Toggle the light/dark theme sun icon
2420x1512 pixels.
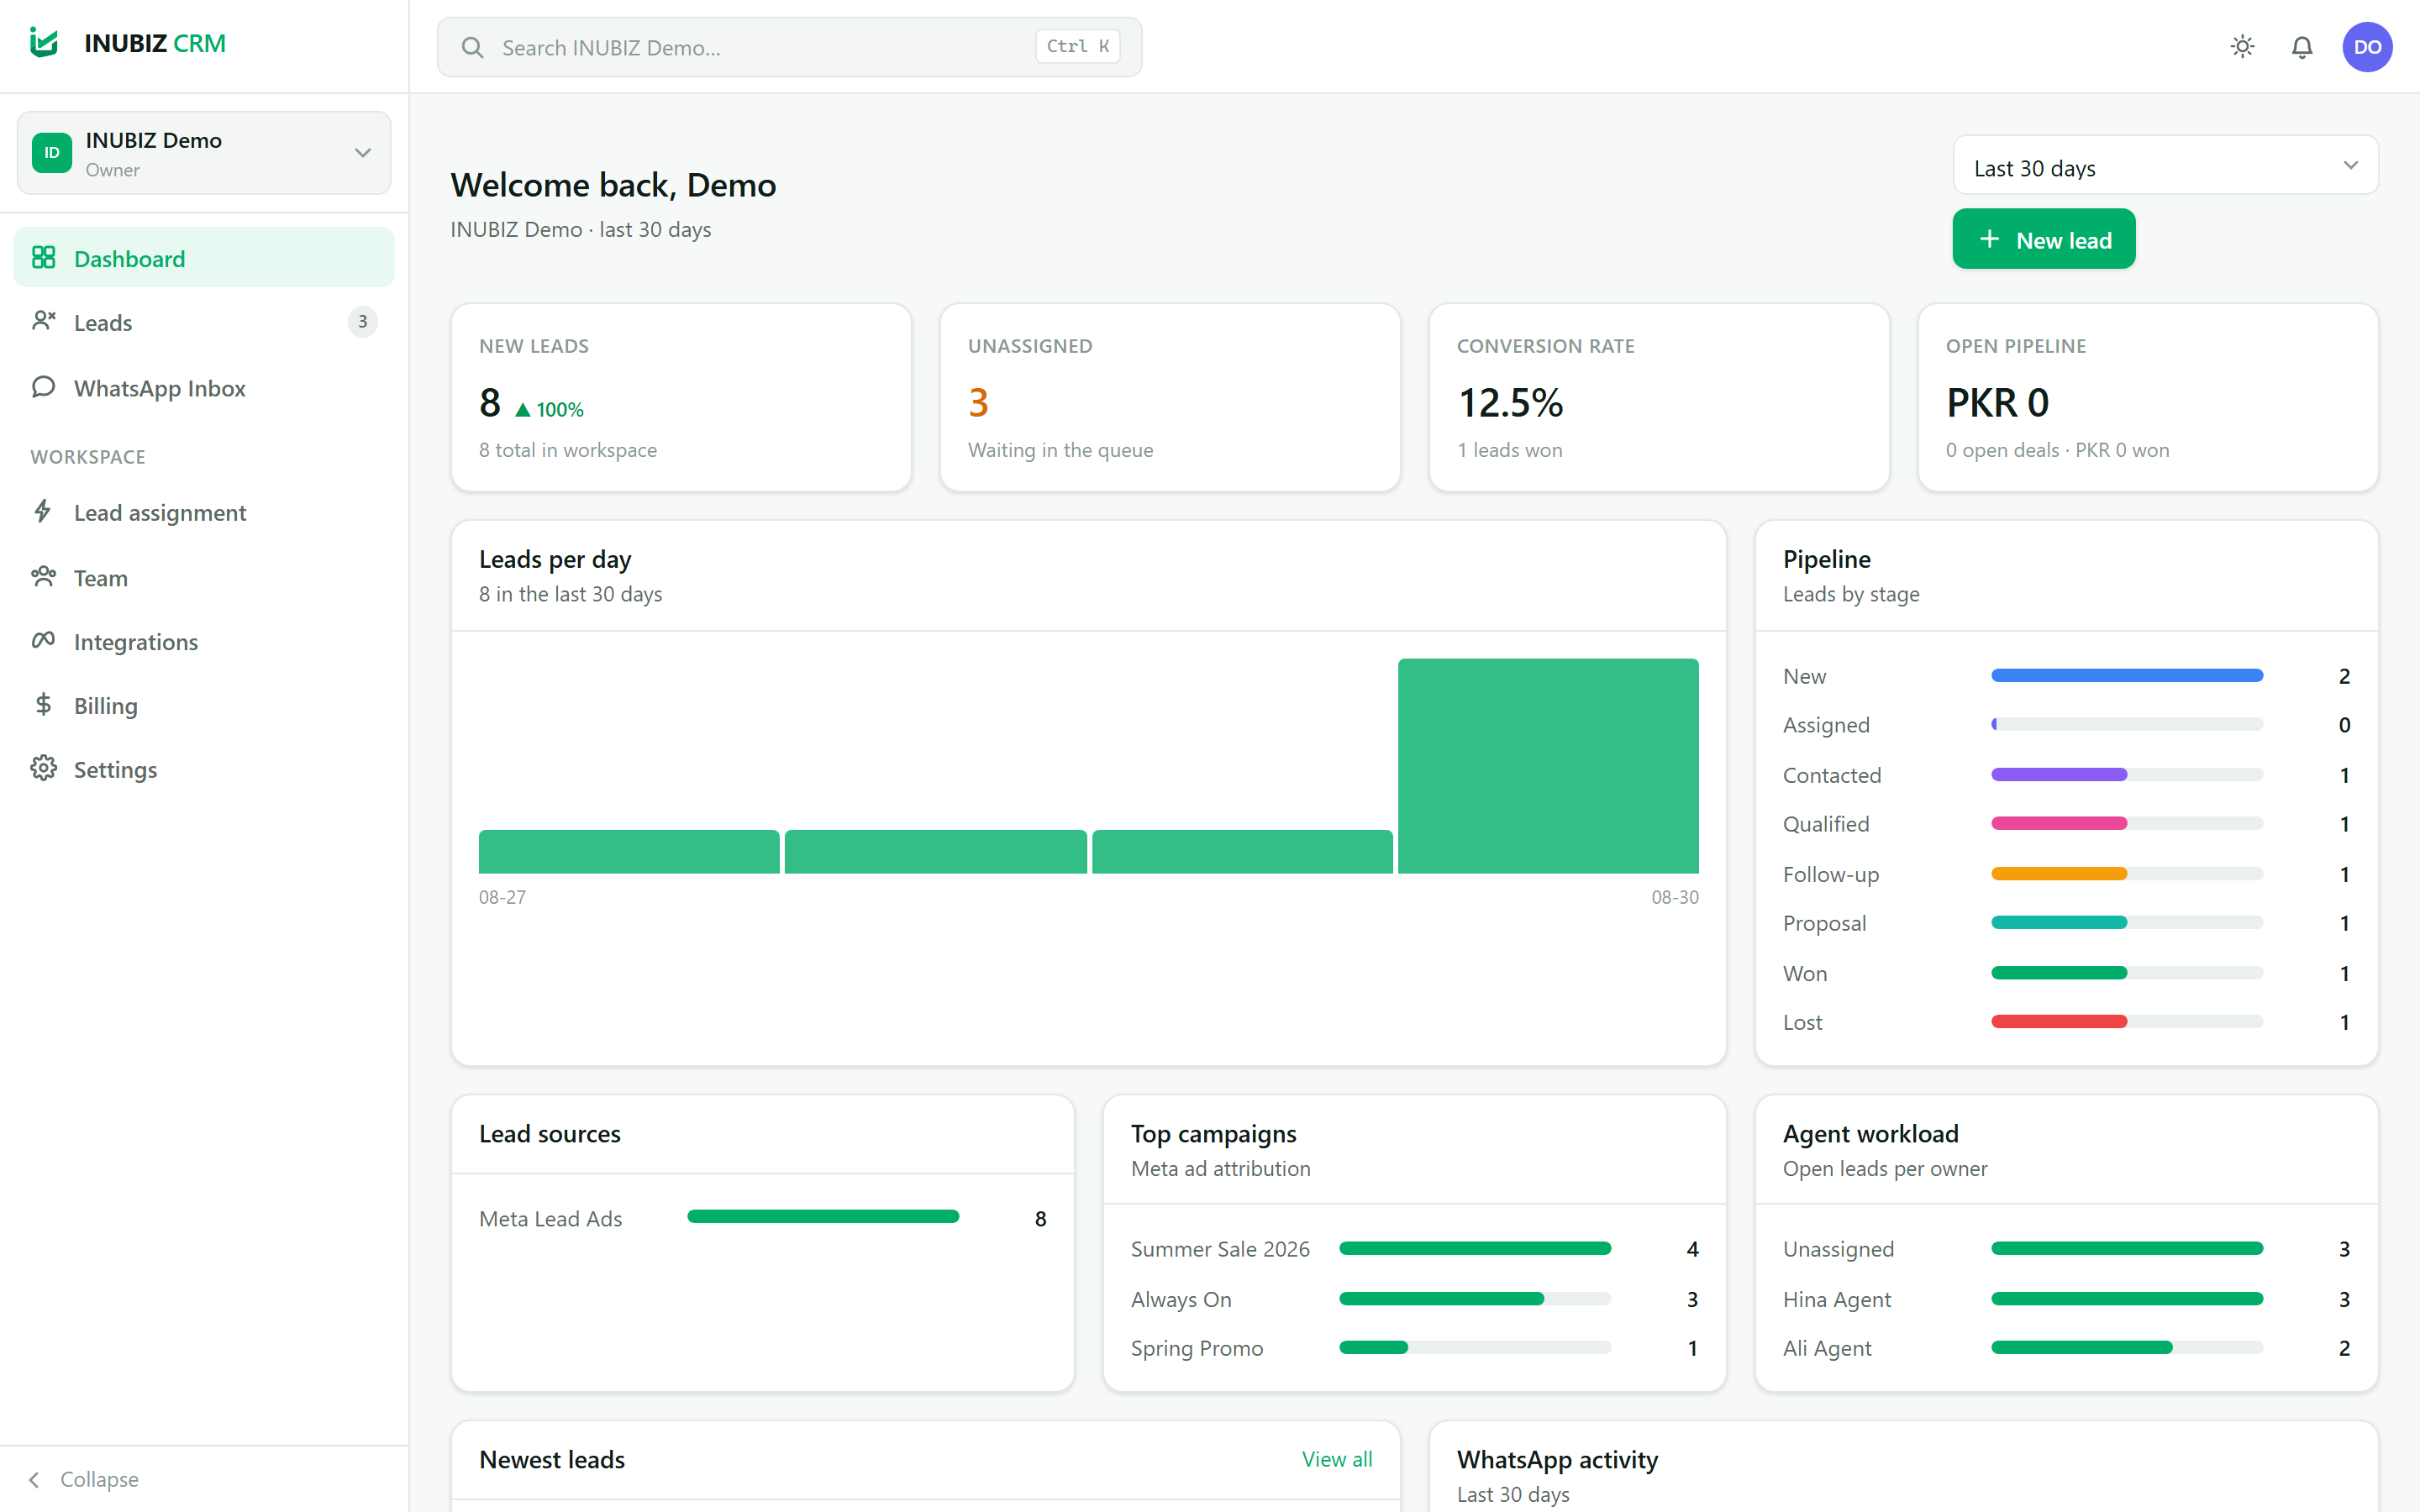coord(2242,47)
